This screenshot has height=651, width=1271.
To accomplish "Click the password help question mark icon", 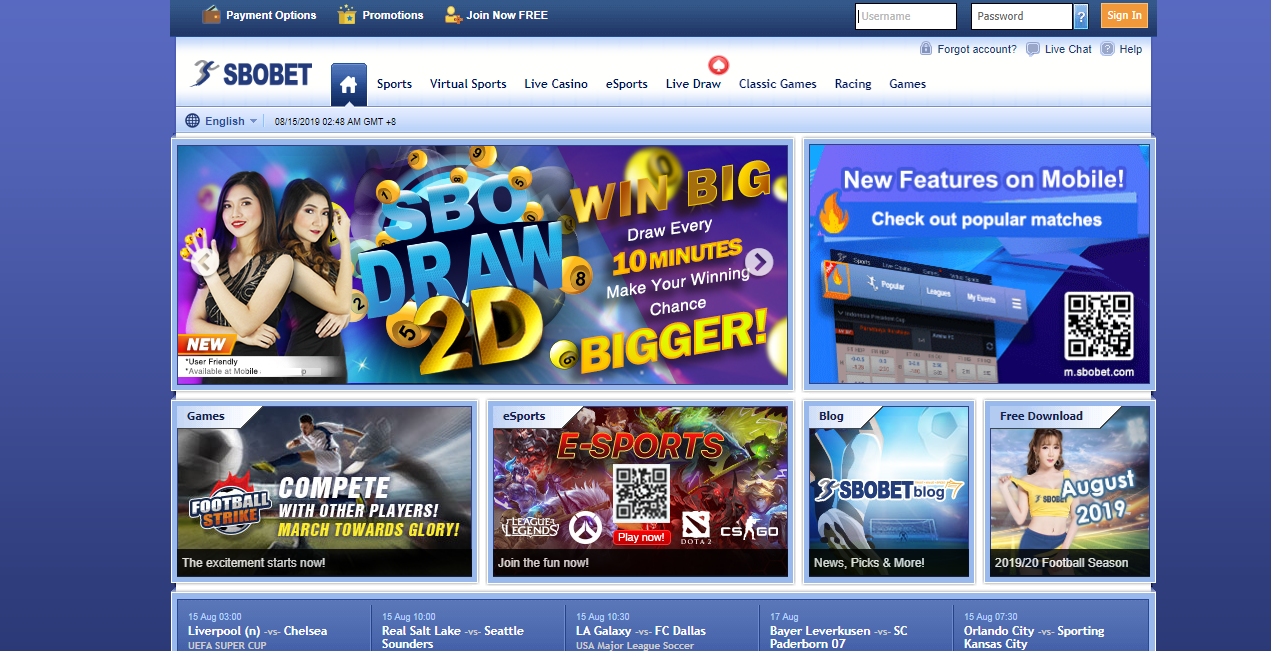I will (1080, 16).
